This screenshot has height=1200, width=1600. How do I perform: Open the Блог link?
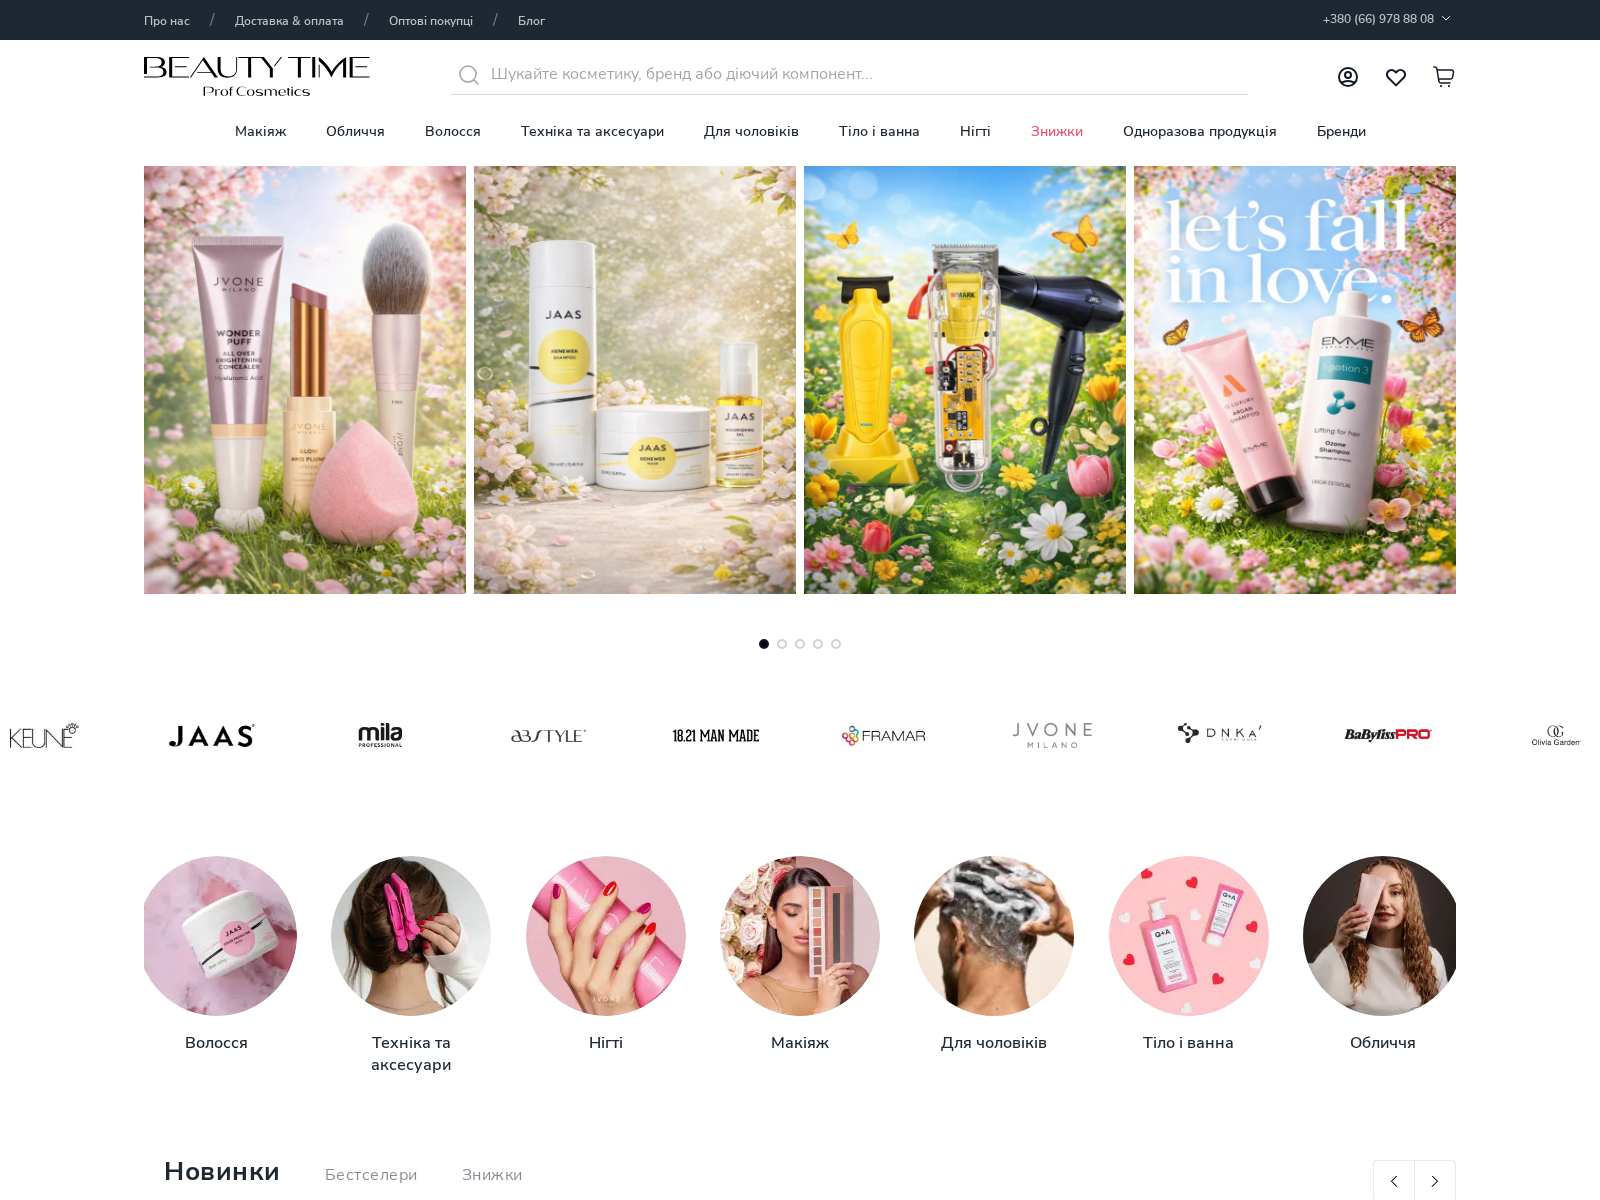(531, 21)
